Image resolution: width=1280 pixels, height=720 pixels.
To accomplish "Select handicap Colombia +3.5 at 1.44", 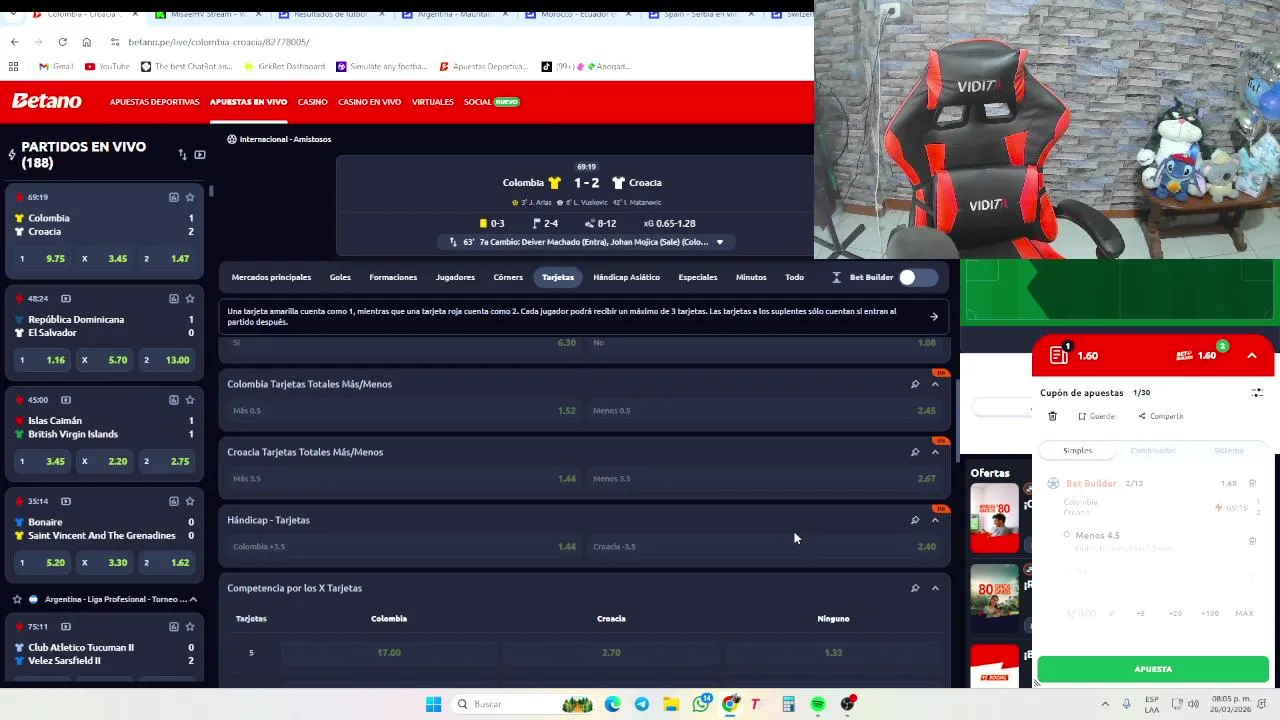I will [404, 547].
